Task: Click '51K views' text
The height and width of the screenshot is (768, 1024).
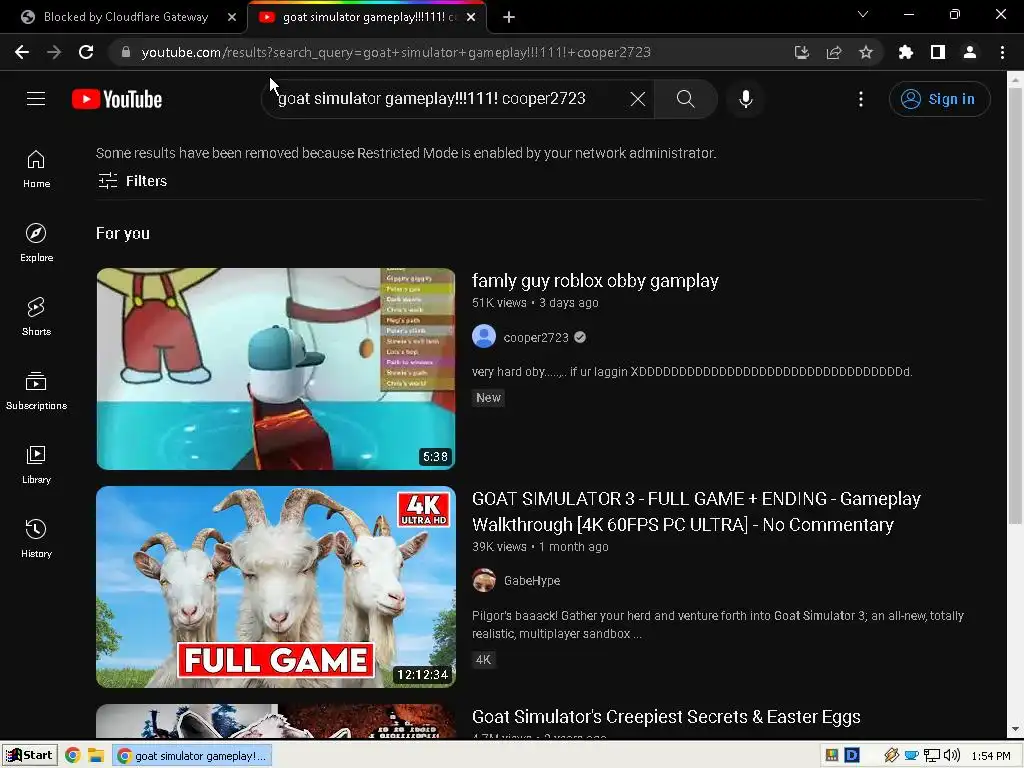Action: pos(499,302)
